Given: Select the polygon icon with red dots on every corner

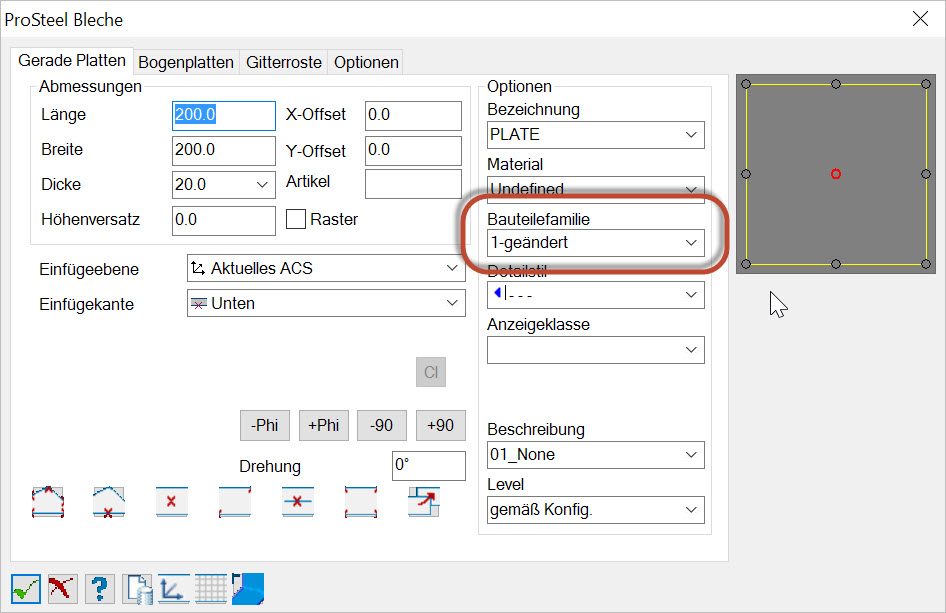Looking at the screenshot, I should point(48,502).
